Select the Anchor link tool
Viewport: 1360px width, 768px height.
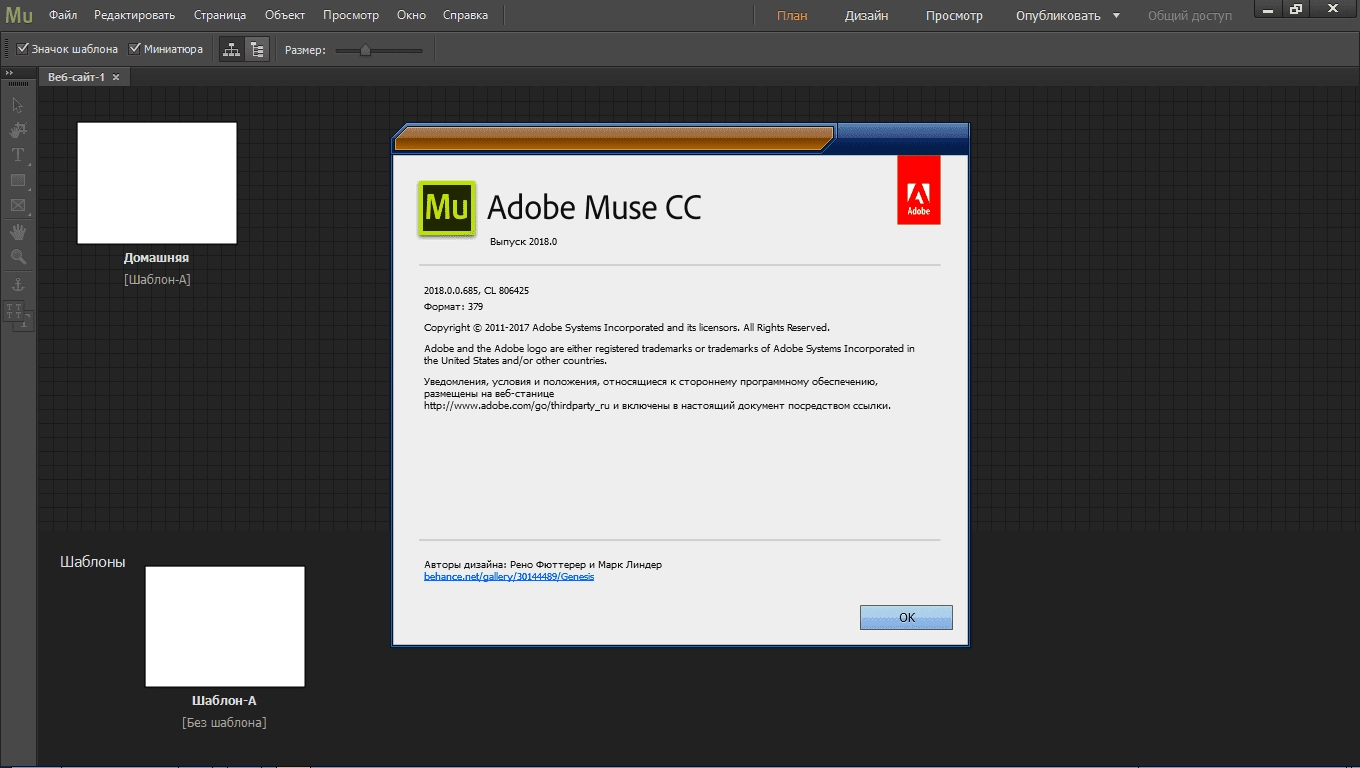click(18, 285)
